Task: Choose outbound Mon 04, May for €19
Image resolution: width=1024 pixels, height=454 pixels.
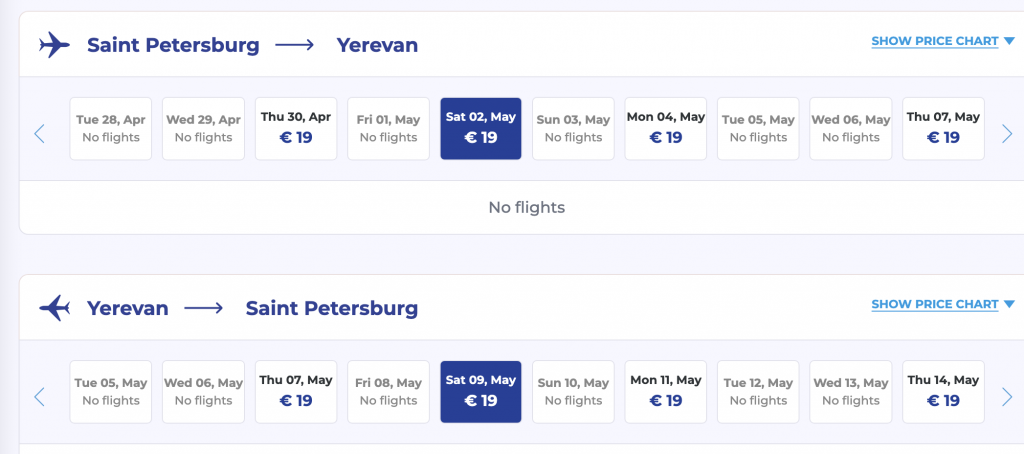Action: (666, 128)
